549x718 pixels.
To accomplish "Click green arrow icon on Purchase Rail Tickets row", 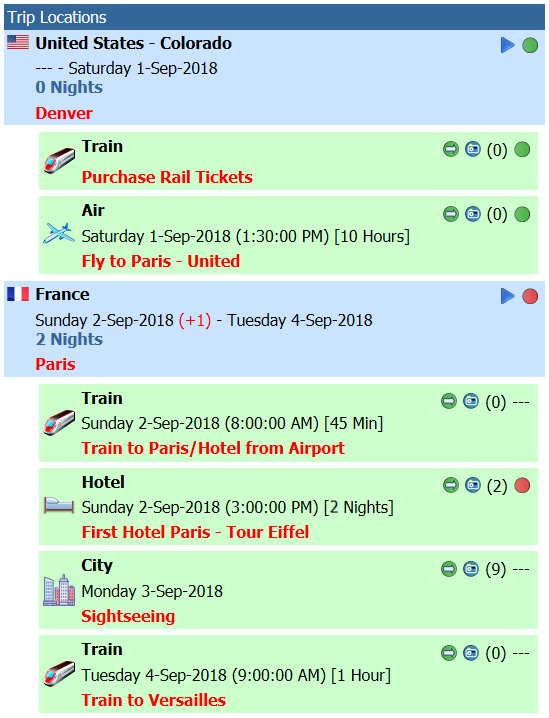I will click(x=451, y=149).
